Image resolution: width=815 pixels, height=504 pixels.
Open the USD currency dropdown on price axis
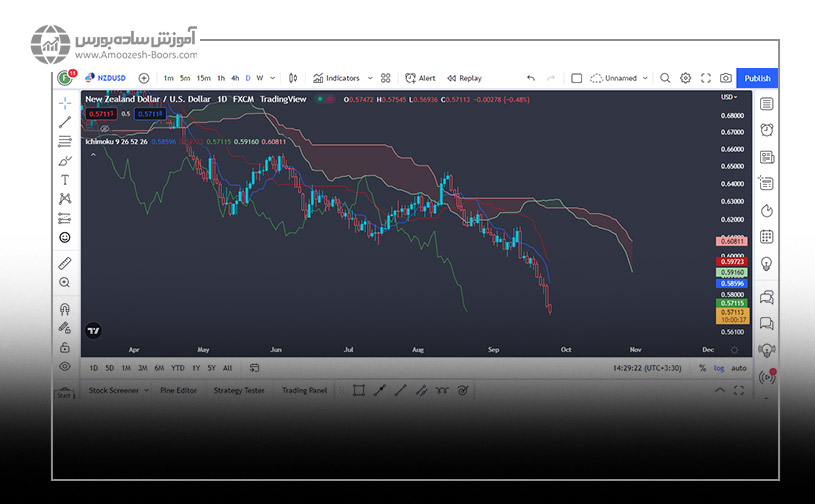[729, 98]
